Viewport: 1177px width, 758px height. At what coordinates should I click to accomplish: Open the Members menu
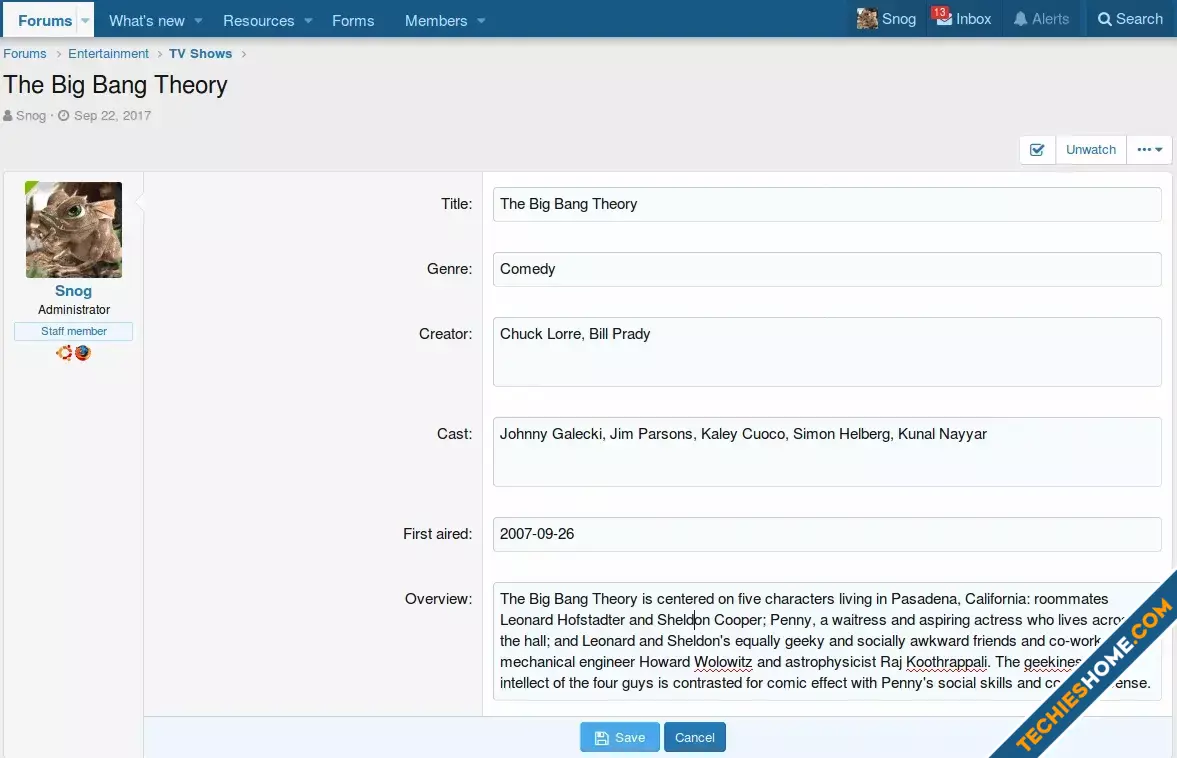click(435, 20)
